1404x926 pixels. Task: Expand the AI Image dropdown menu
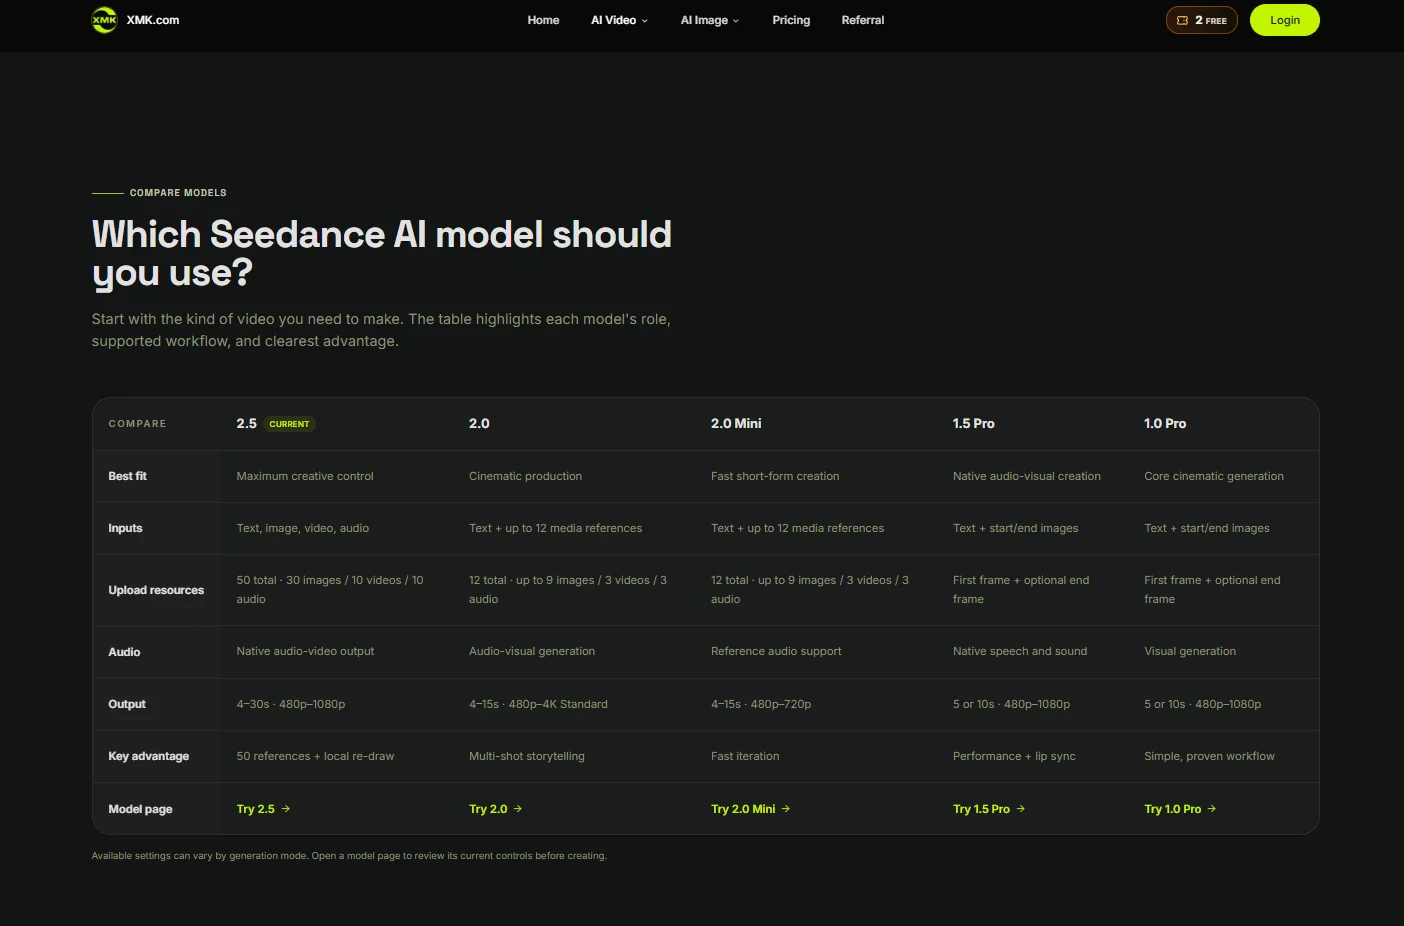coord(710,20)
